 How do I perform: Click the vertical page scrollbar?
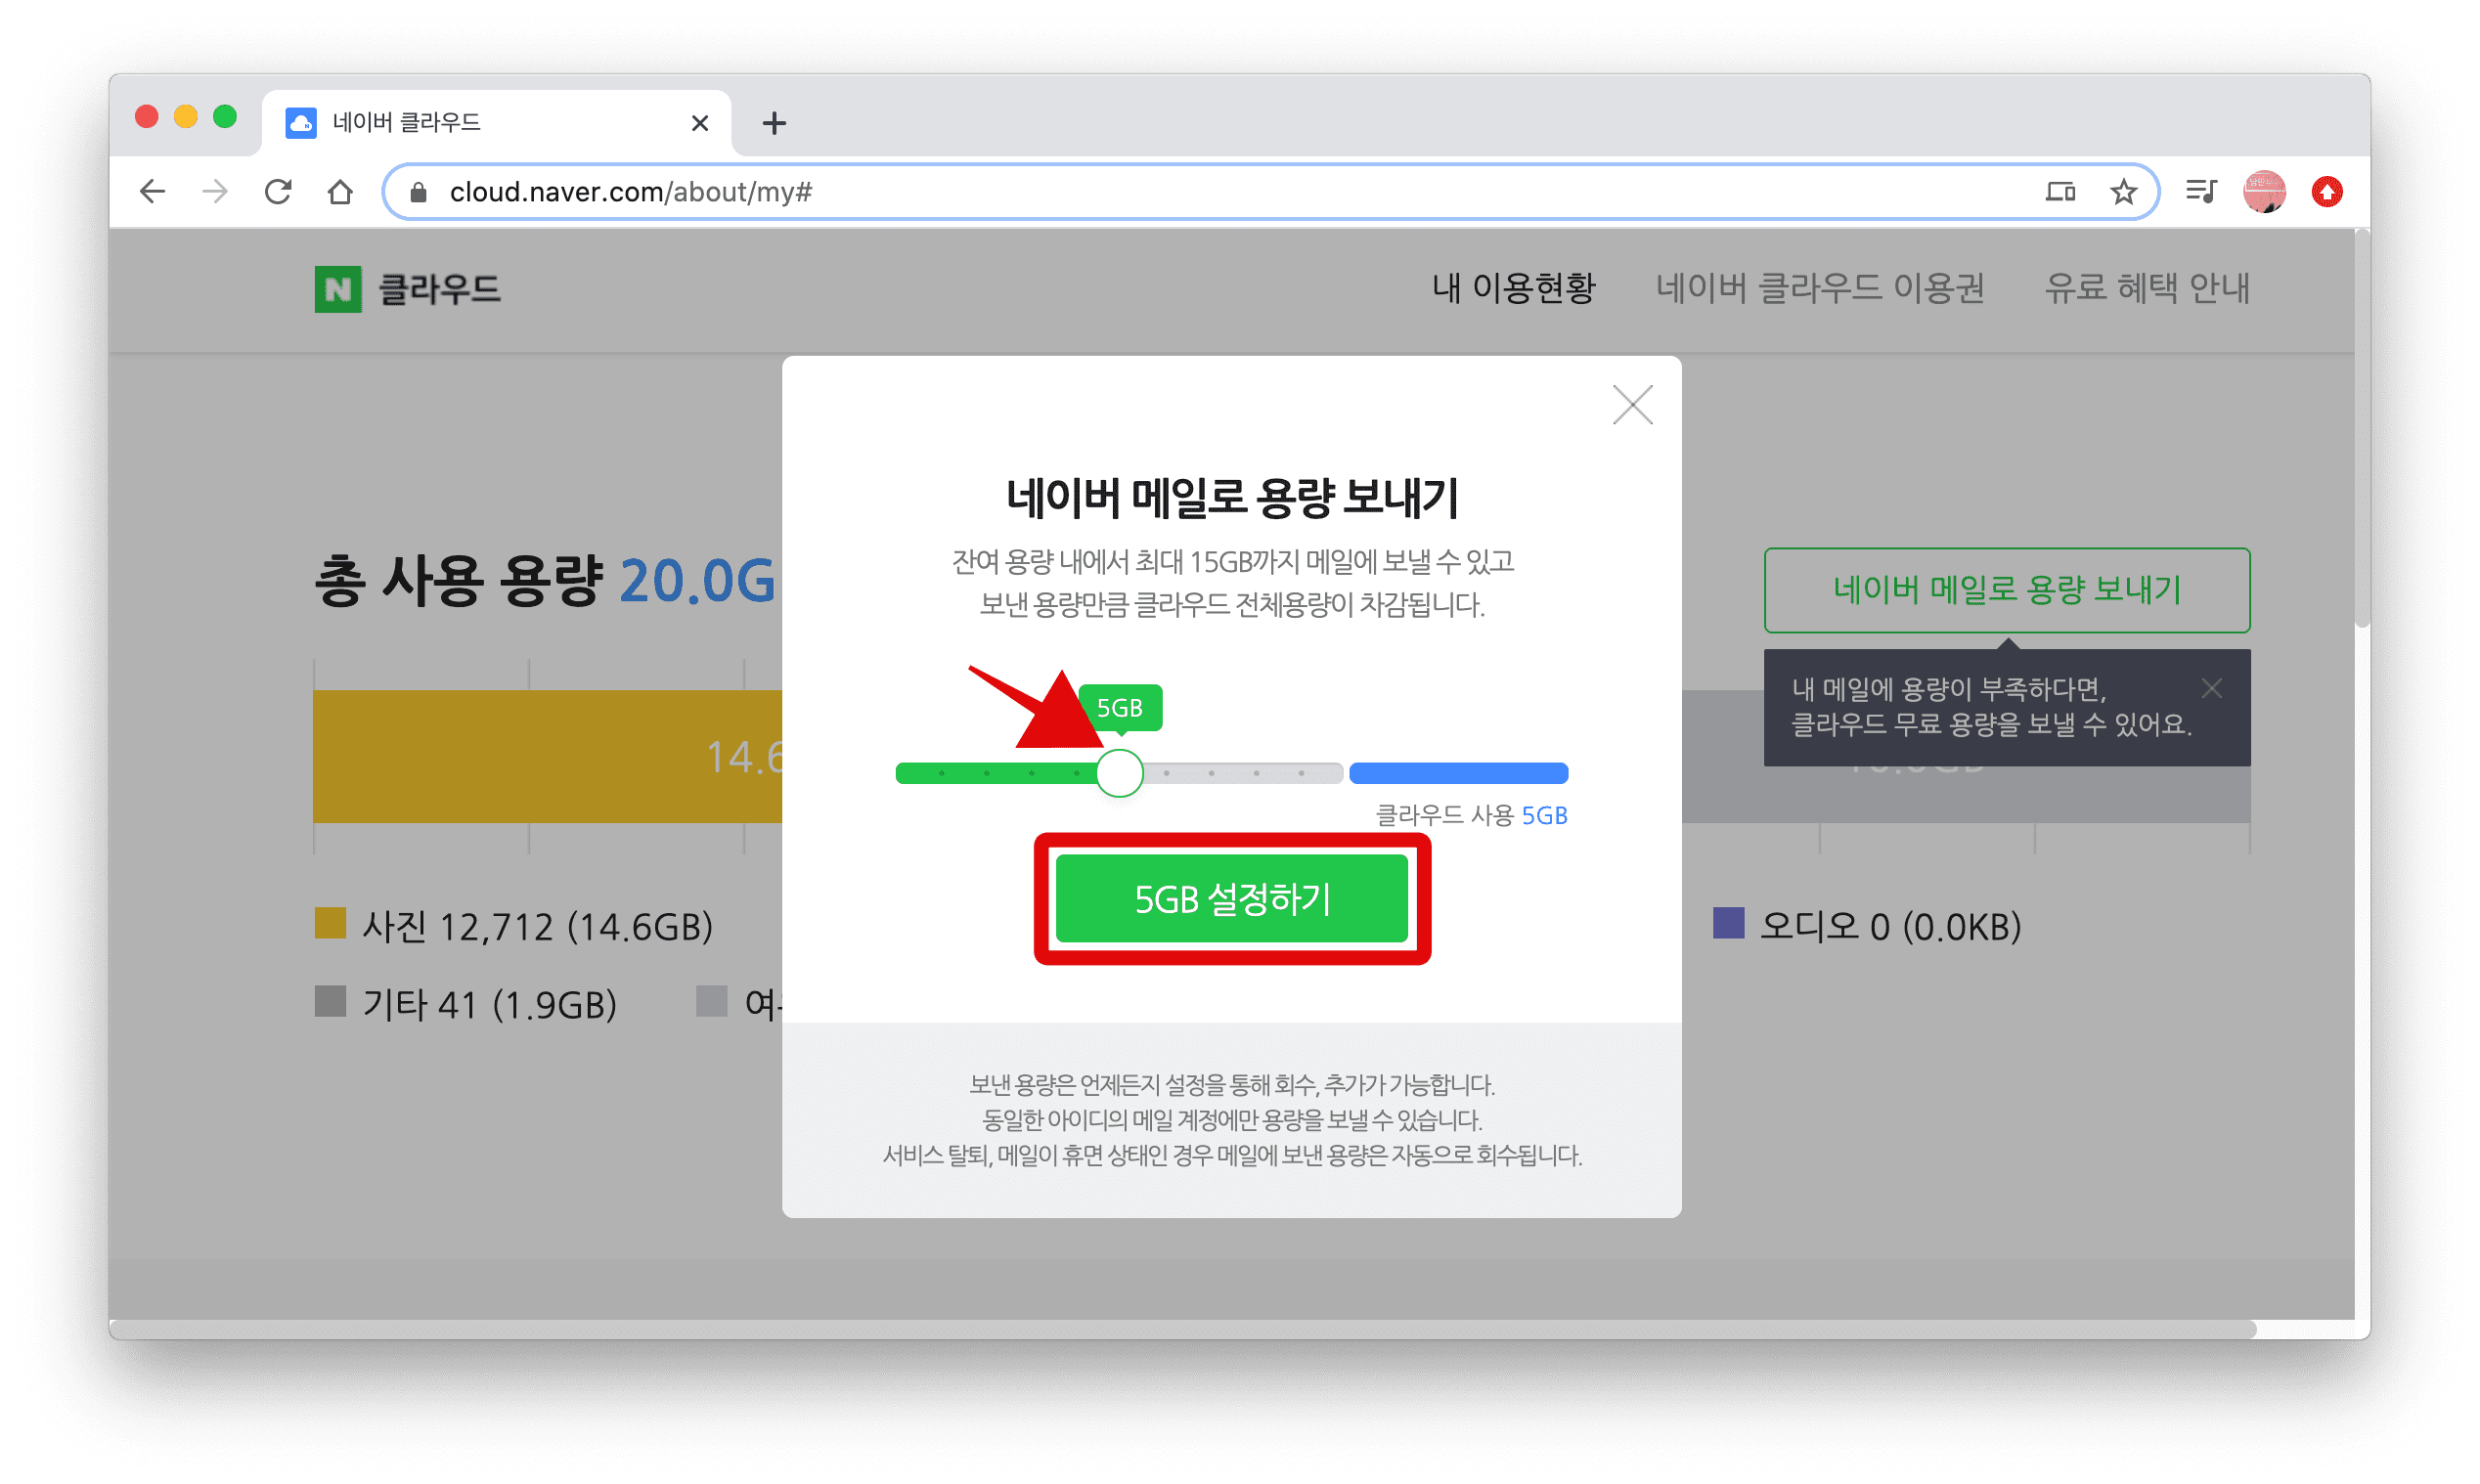[2362, 430]
